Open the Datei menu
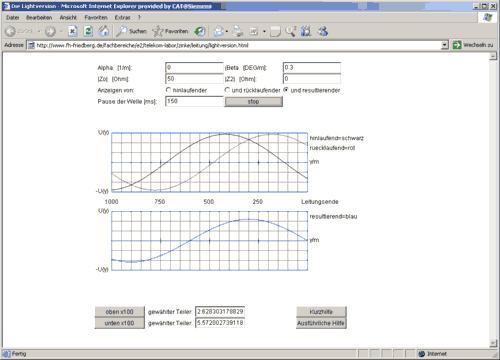 12,17
